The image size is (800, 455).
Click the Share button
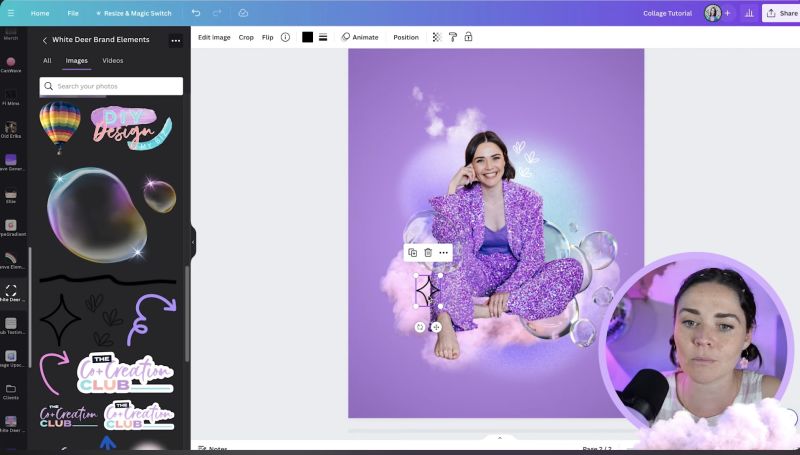[x=781, y=13]
